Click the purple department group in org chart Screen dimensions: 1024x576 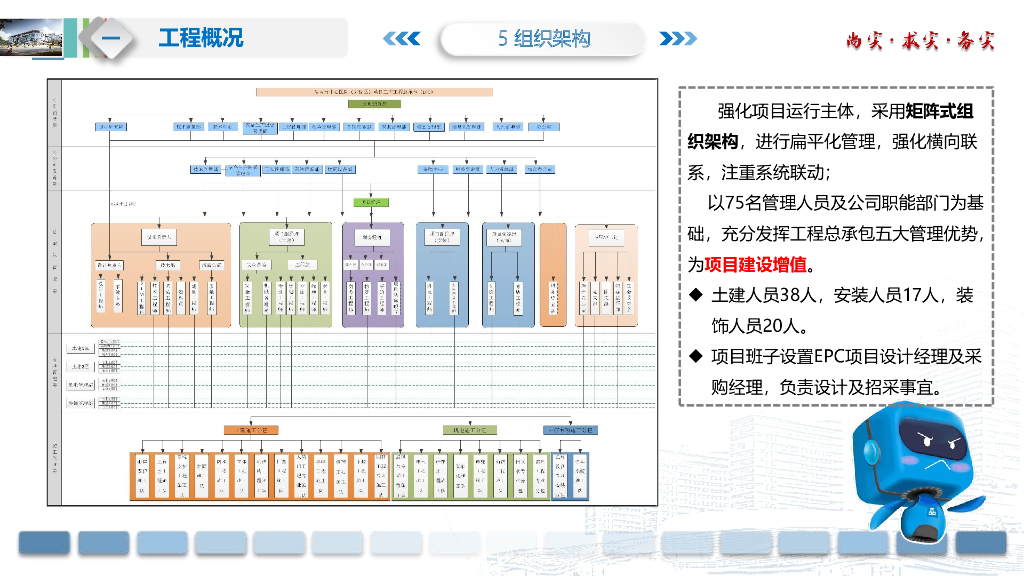(x=373, y=275)
